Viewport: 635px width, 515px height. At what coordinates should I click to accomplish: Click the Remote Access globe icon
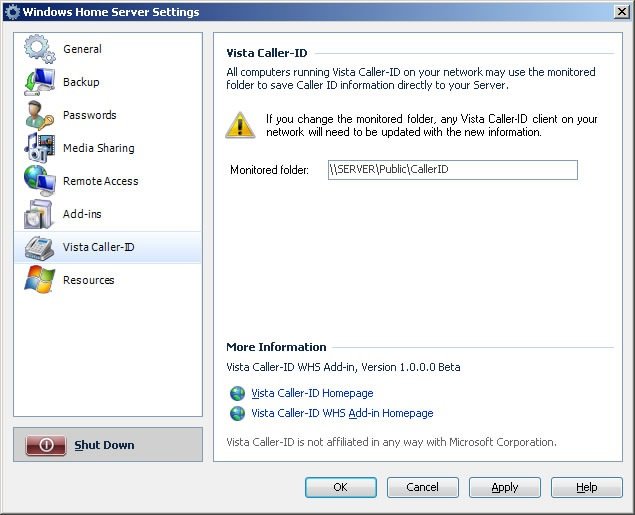point(39,181)
